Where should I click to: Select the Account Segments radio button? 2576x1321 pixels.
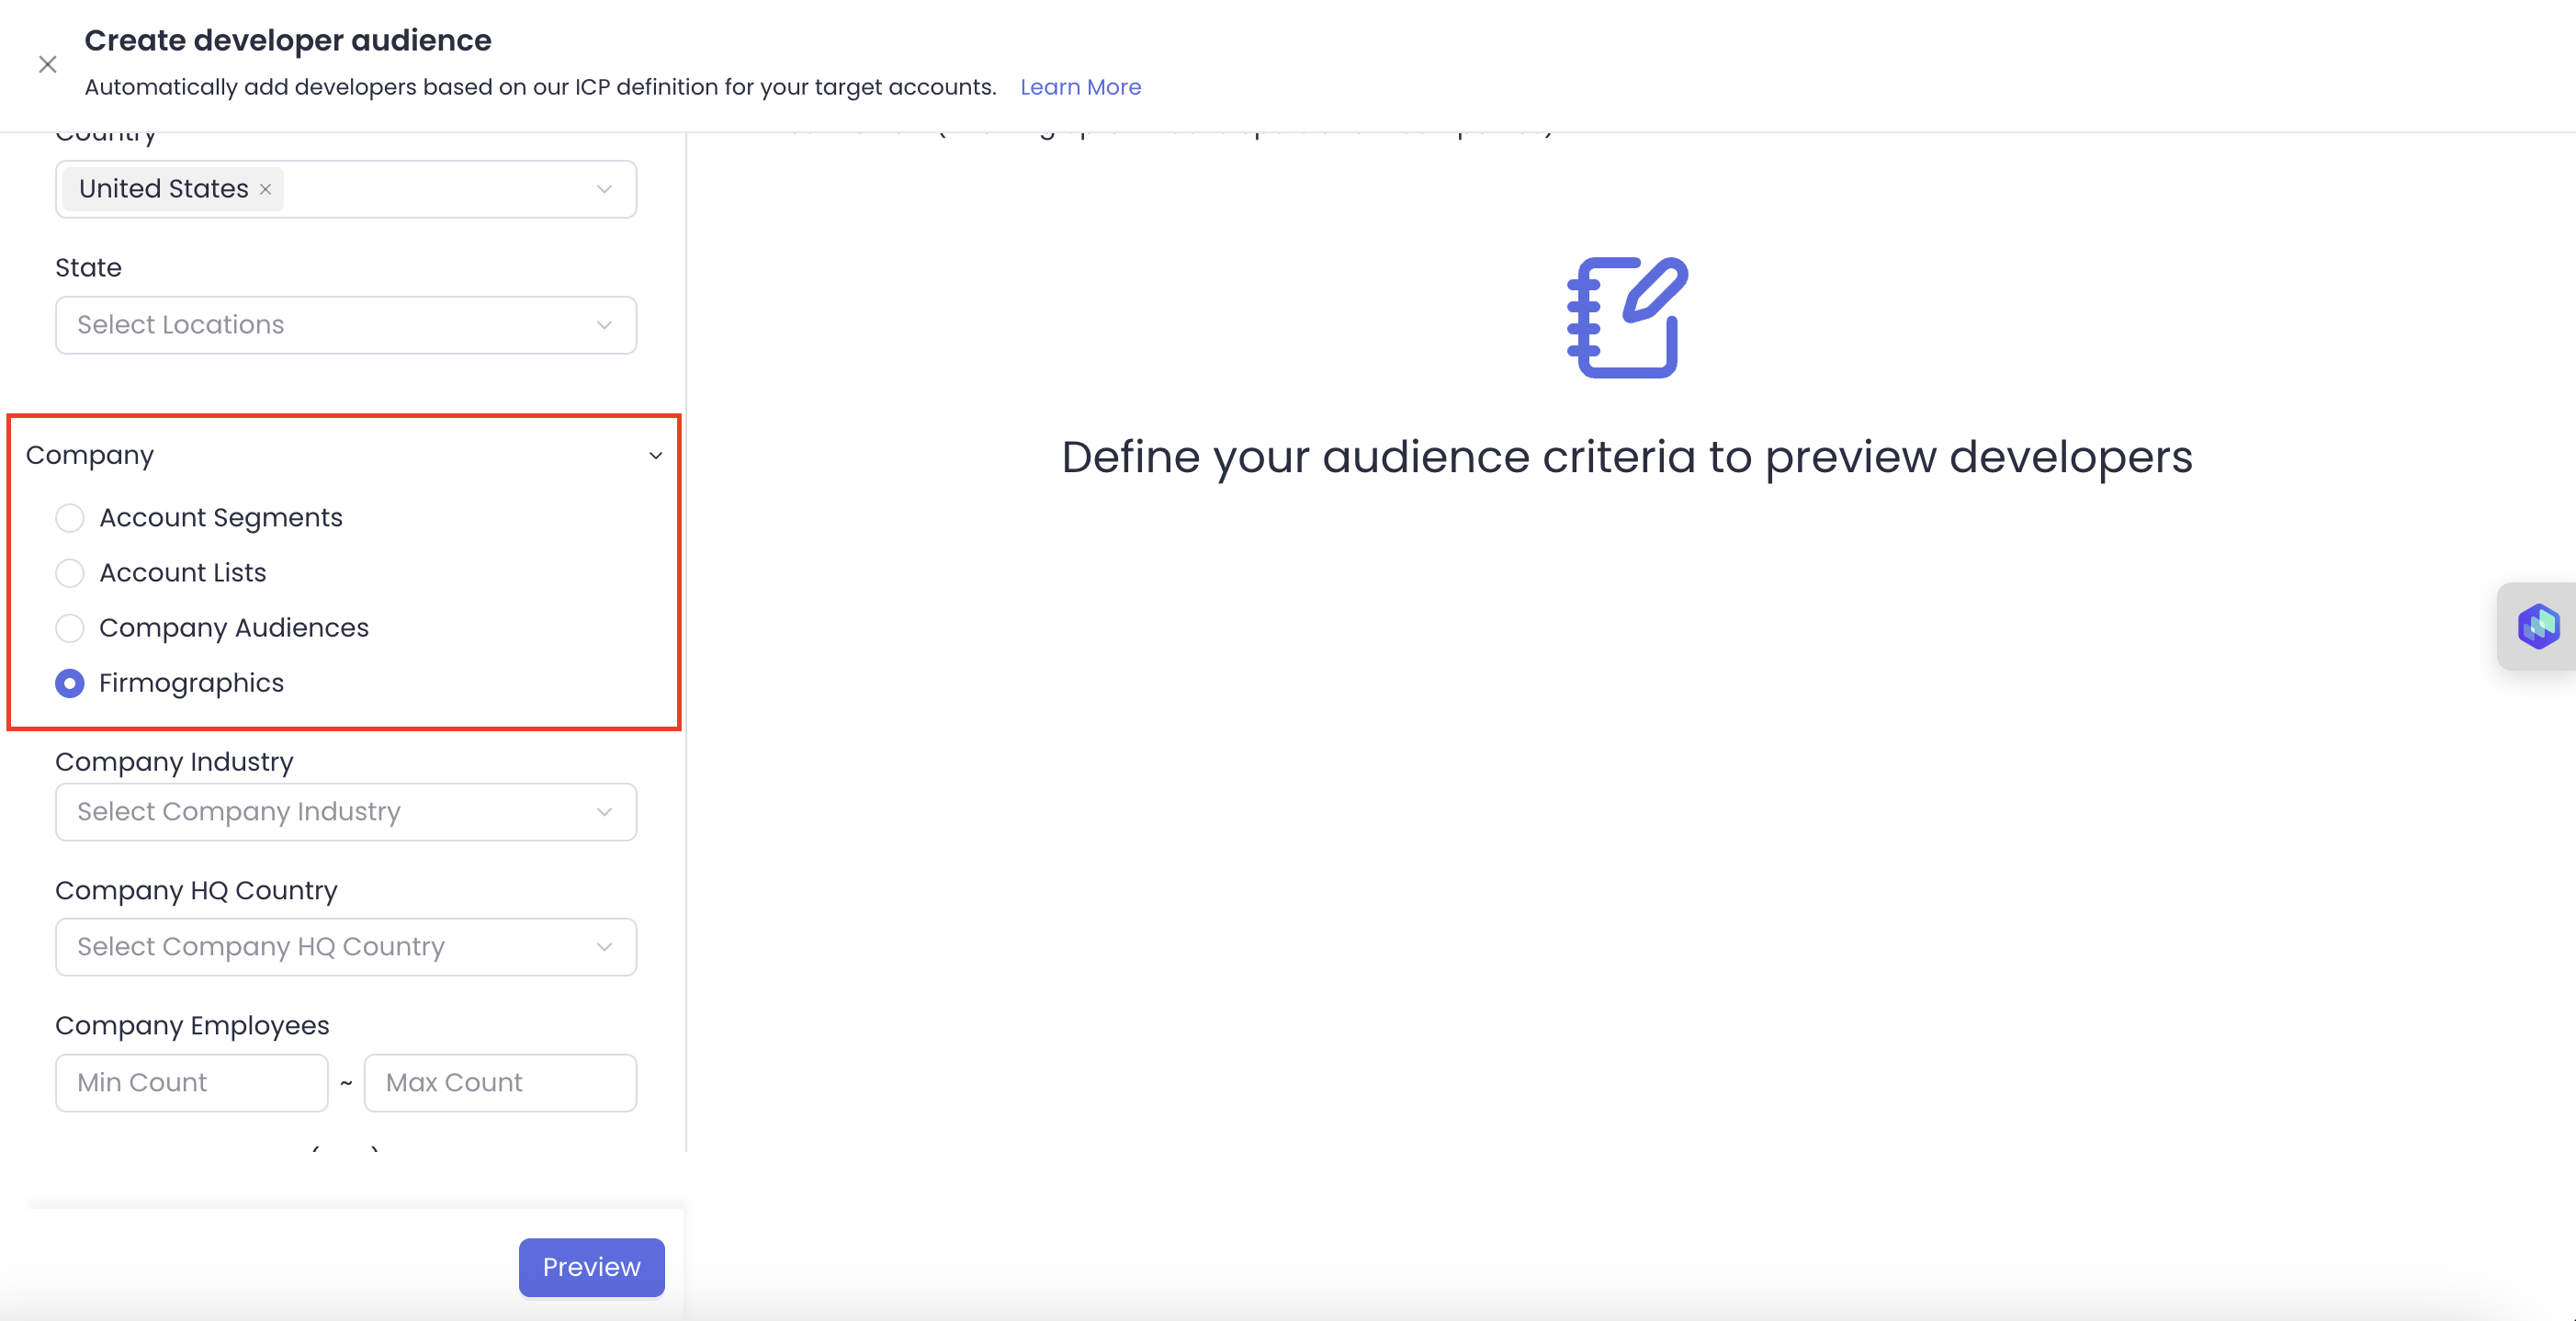coord(70,518)
